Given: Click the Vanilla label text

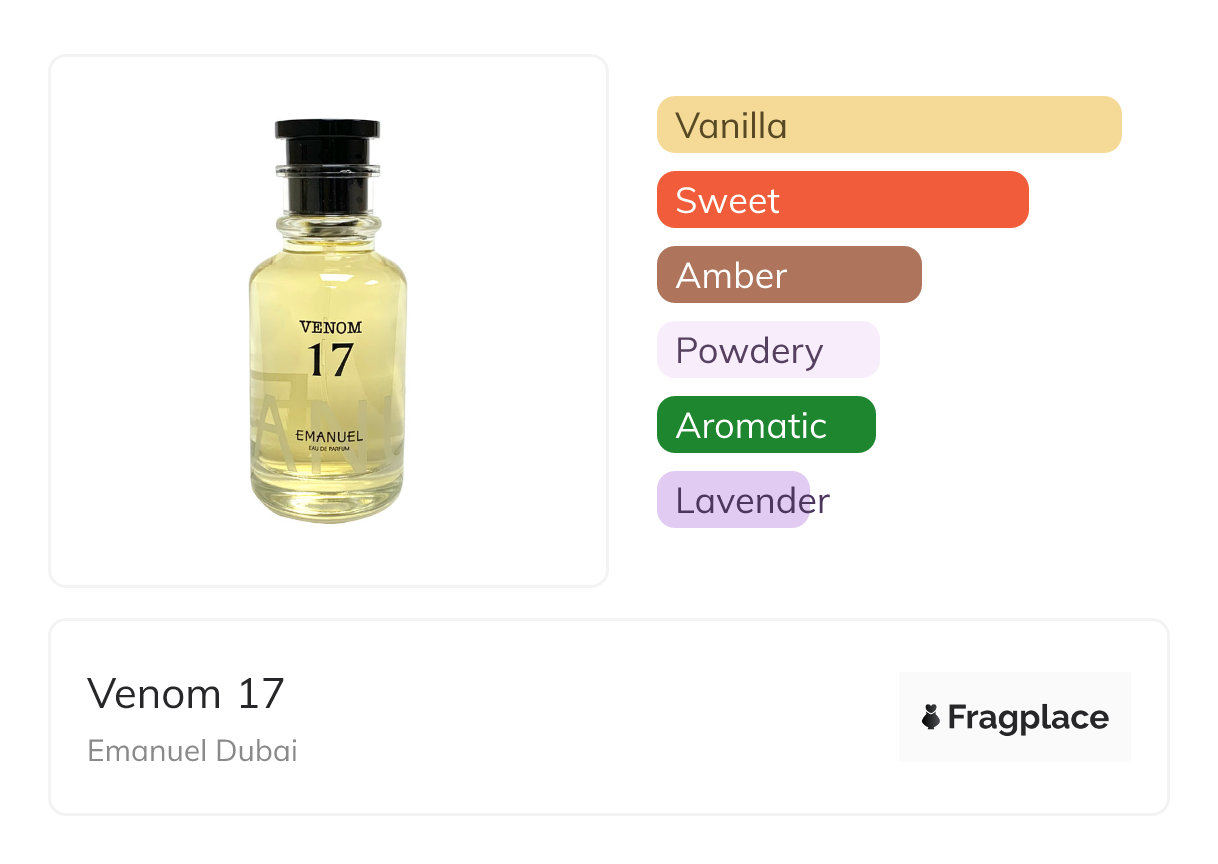Looking at the screenshot, I should tap(731, 126).
